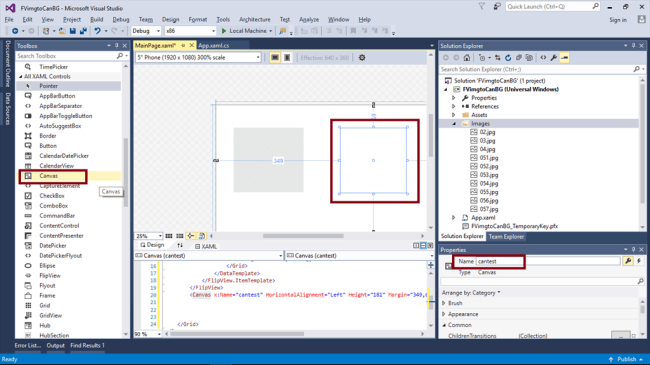The height and width of the screenshot is (365, 650).
Task: Select the FlipView control in Toolbox
Action: (50, 276)
